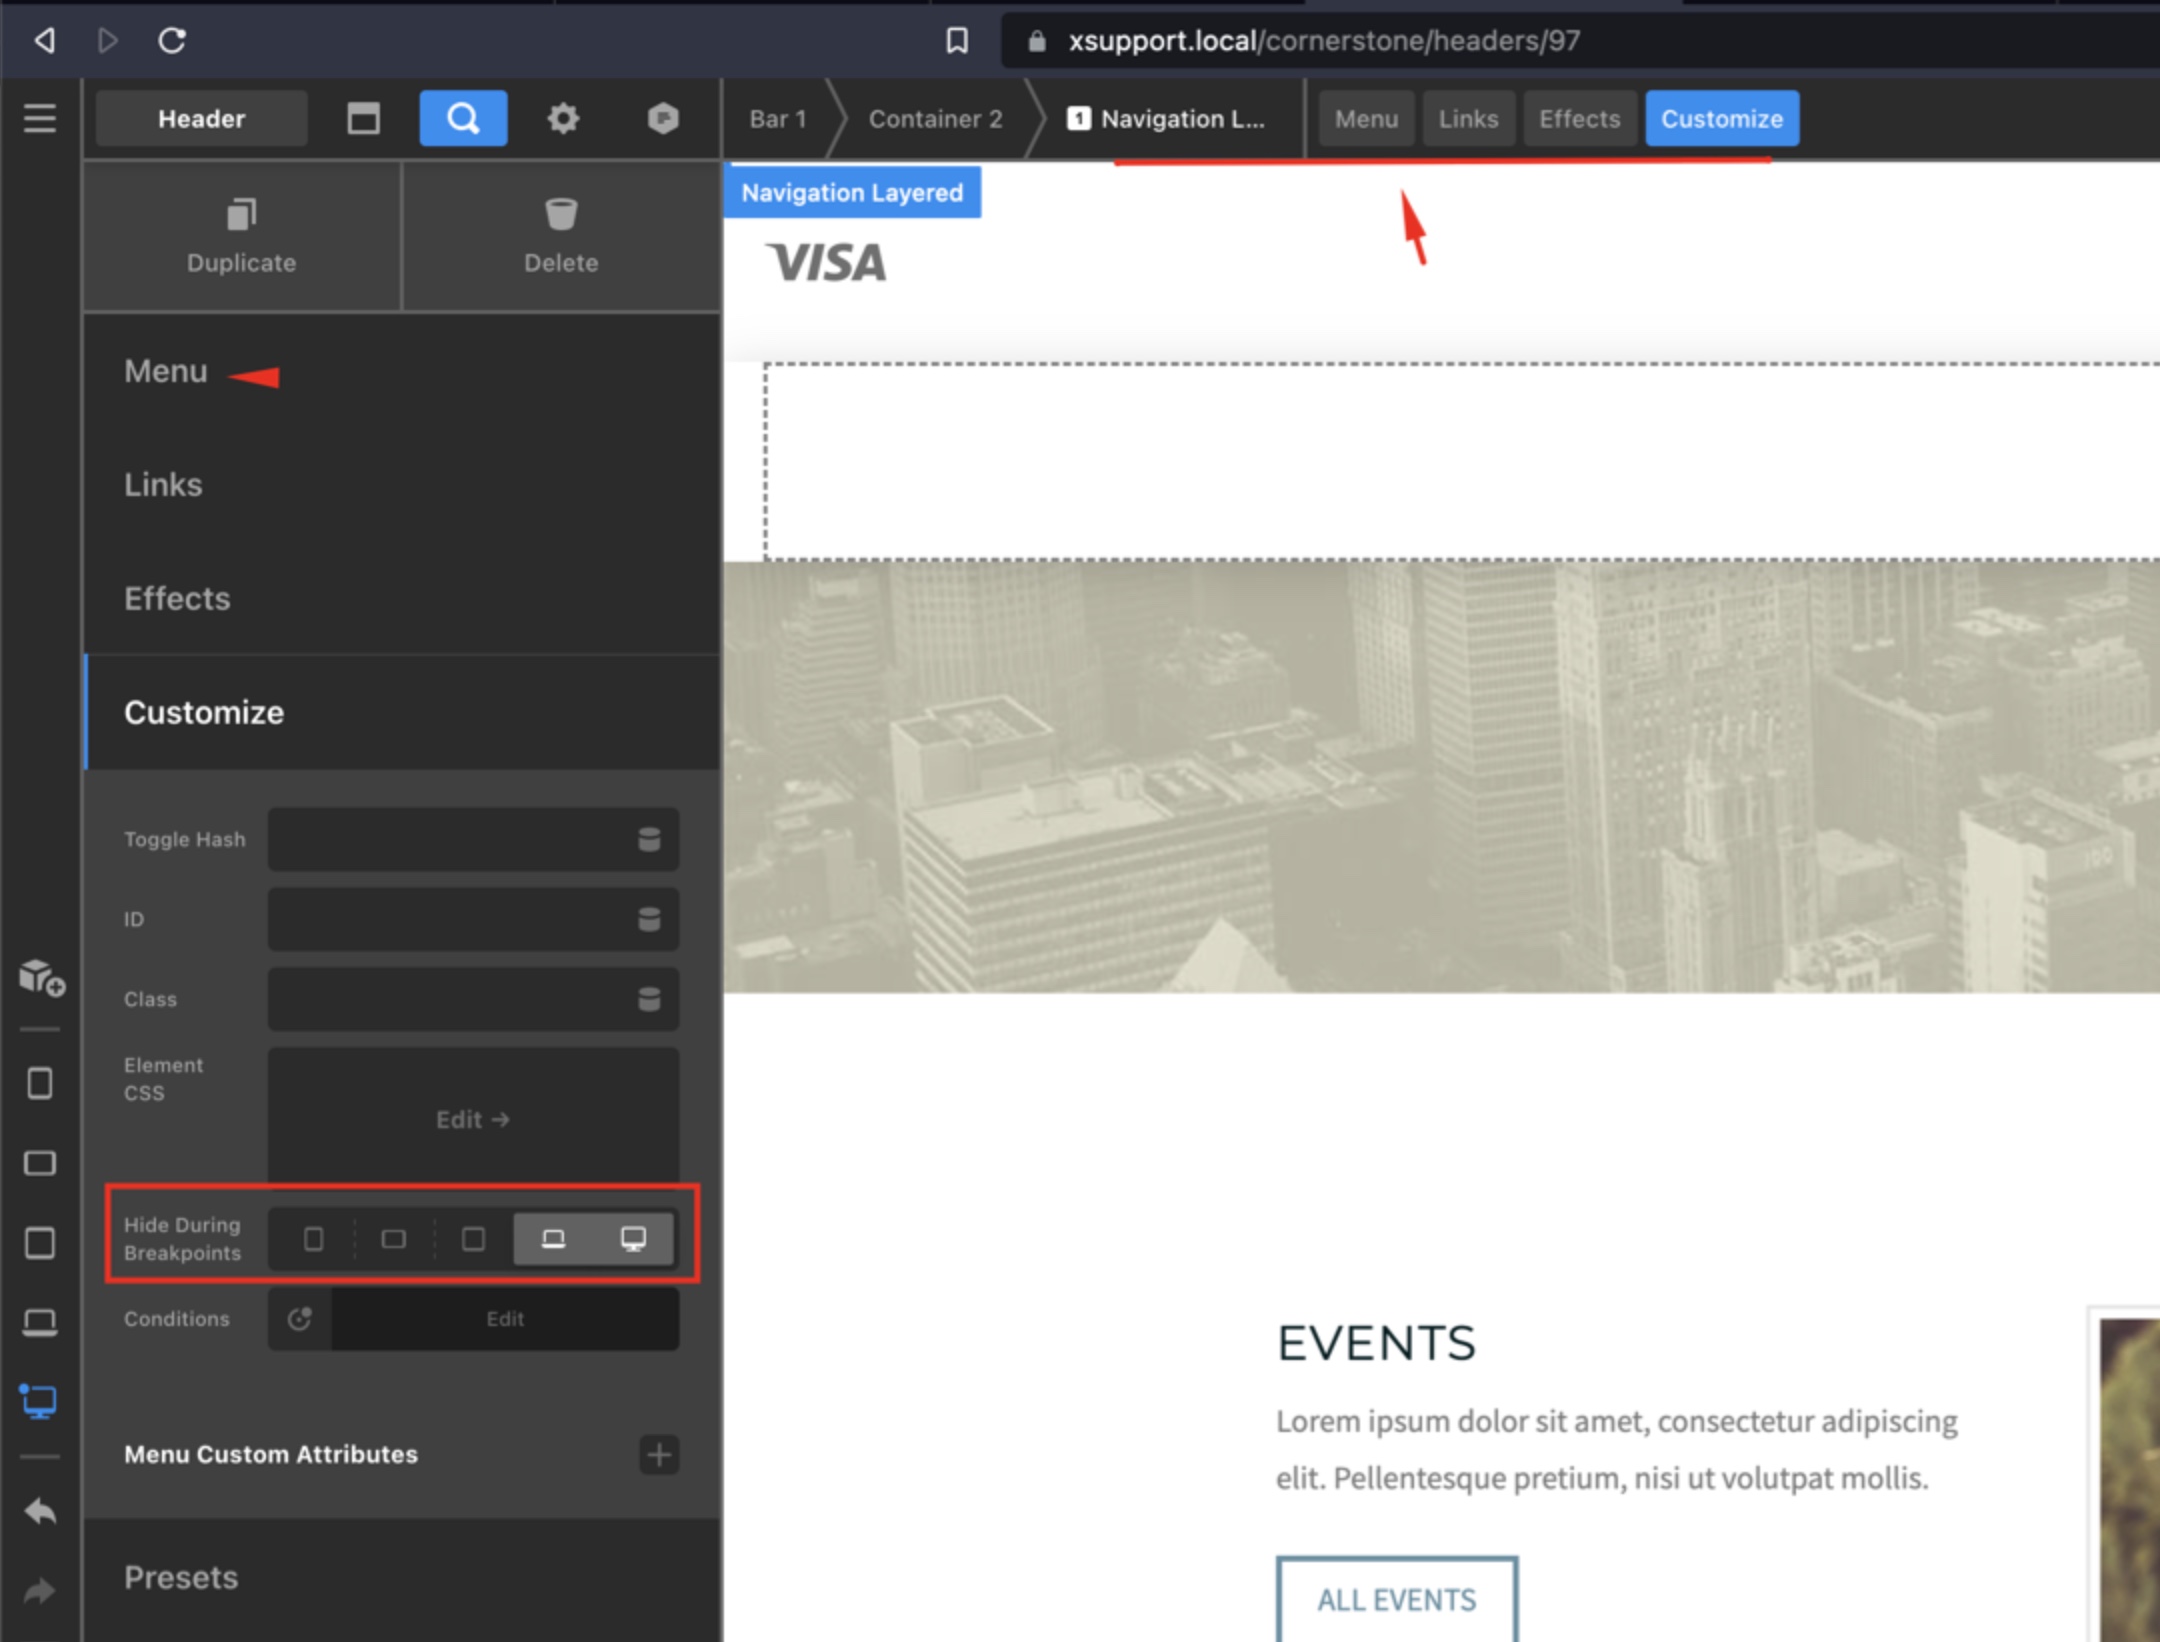Click the Toggle Hash input field

(473, 839)
